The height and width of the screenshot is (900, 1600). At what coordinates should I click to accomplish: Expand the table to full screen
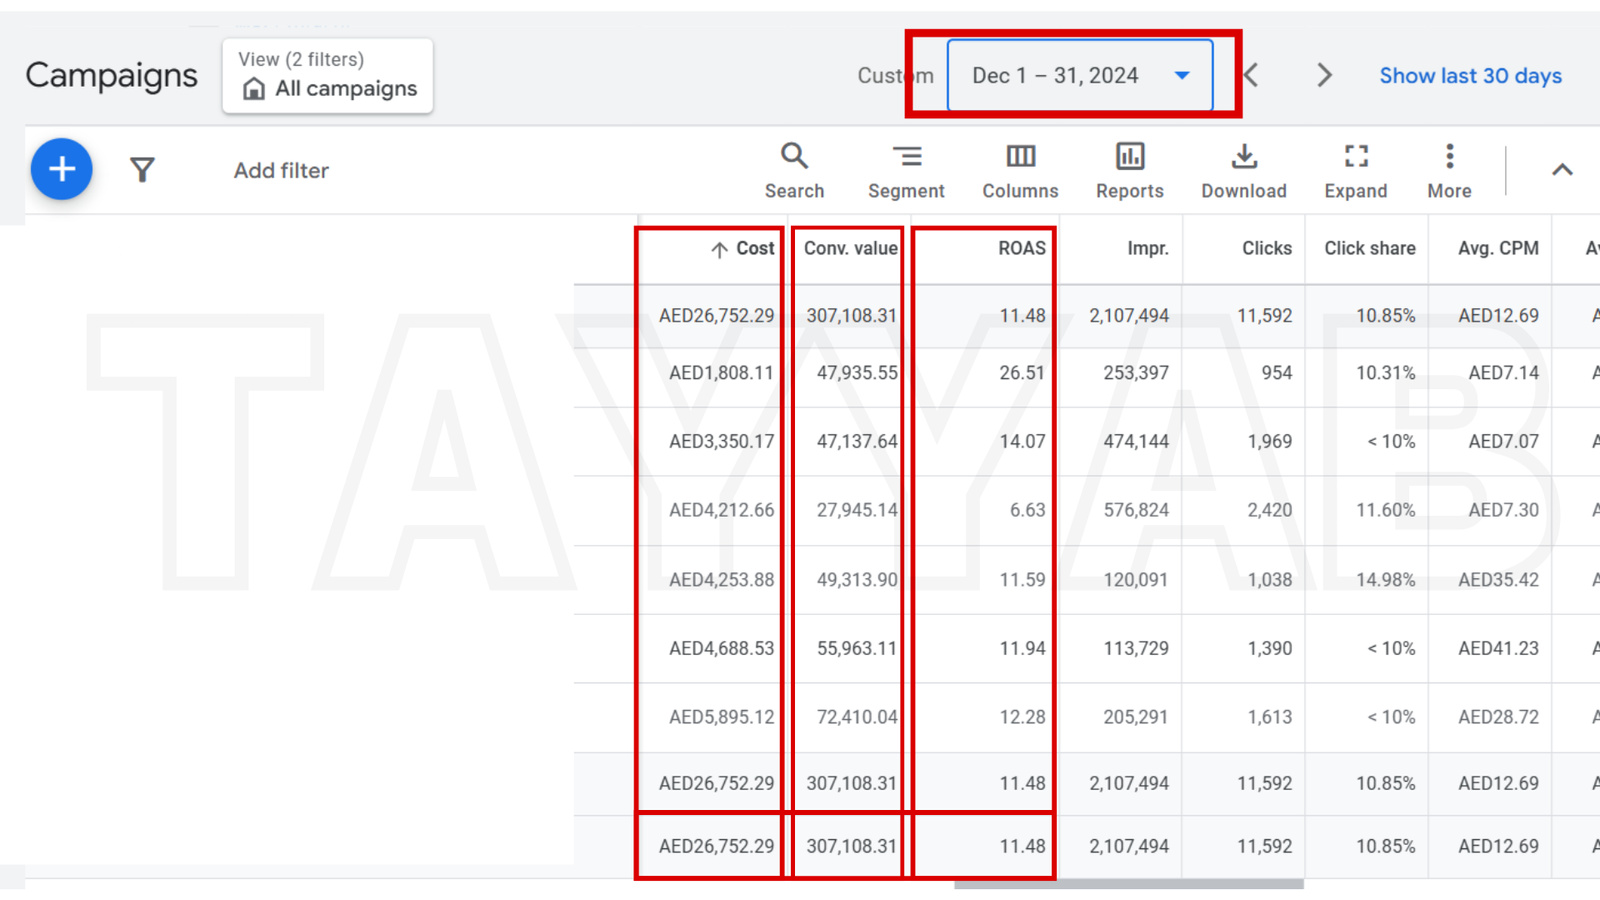pos(1355,170)
